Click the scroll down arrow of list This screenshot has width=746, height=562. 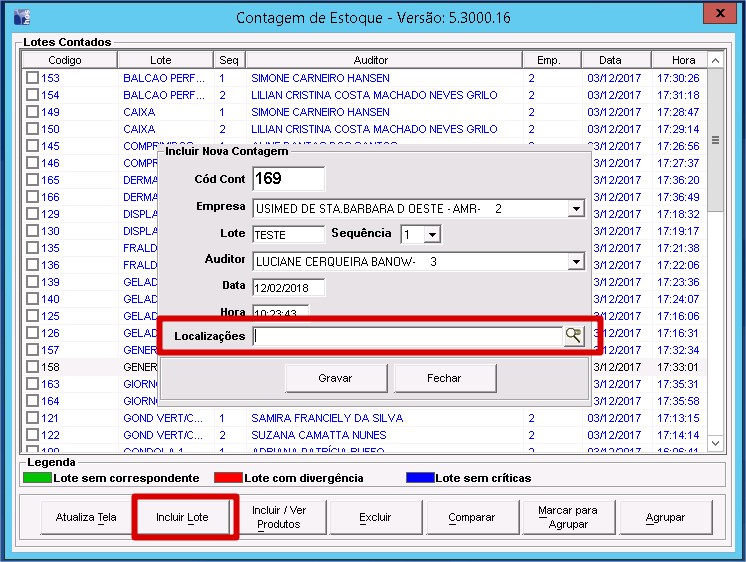click(715, 441)
